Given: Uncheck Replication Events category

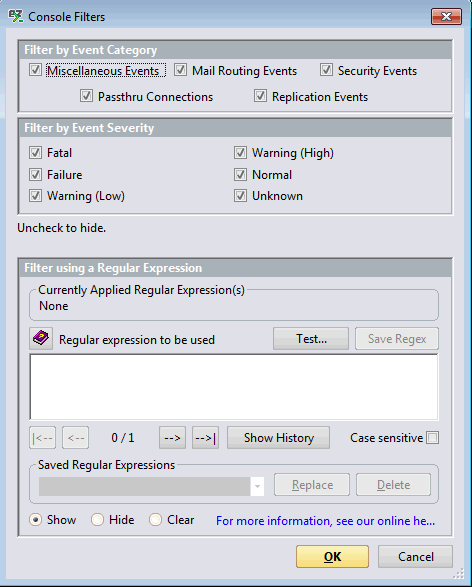Looking at the screenshot, I should click(x=261, y=96).
